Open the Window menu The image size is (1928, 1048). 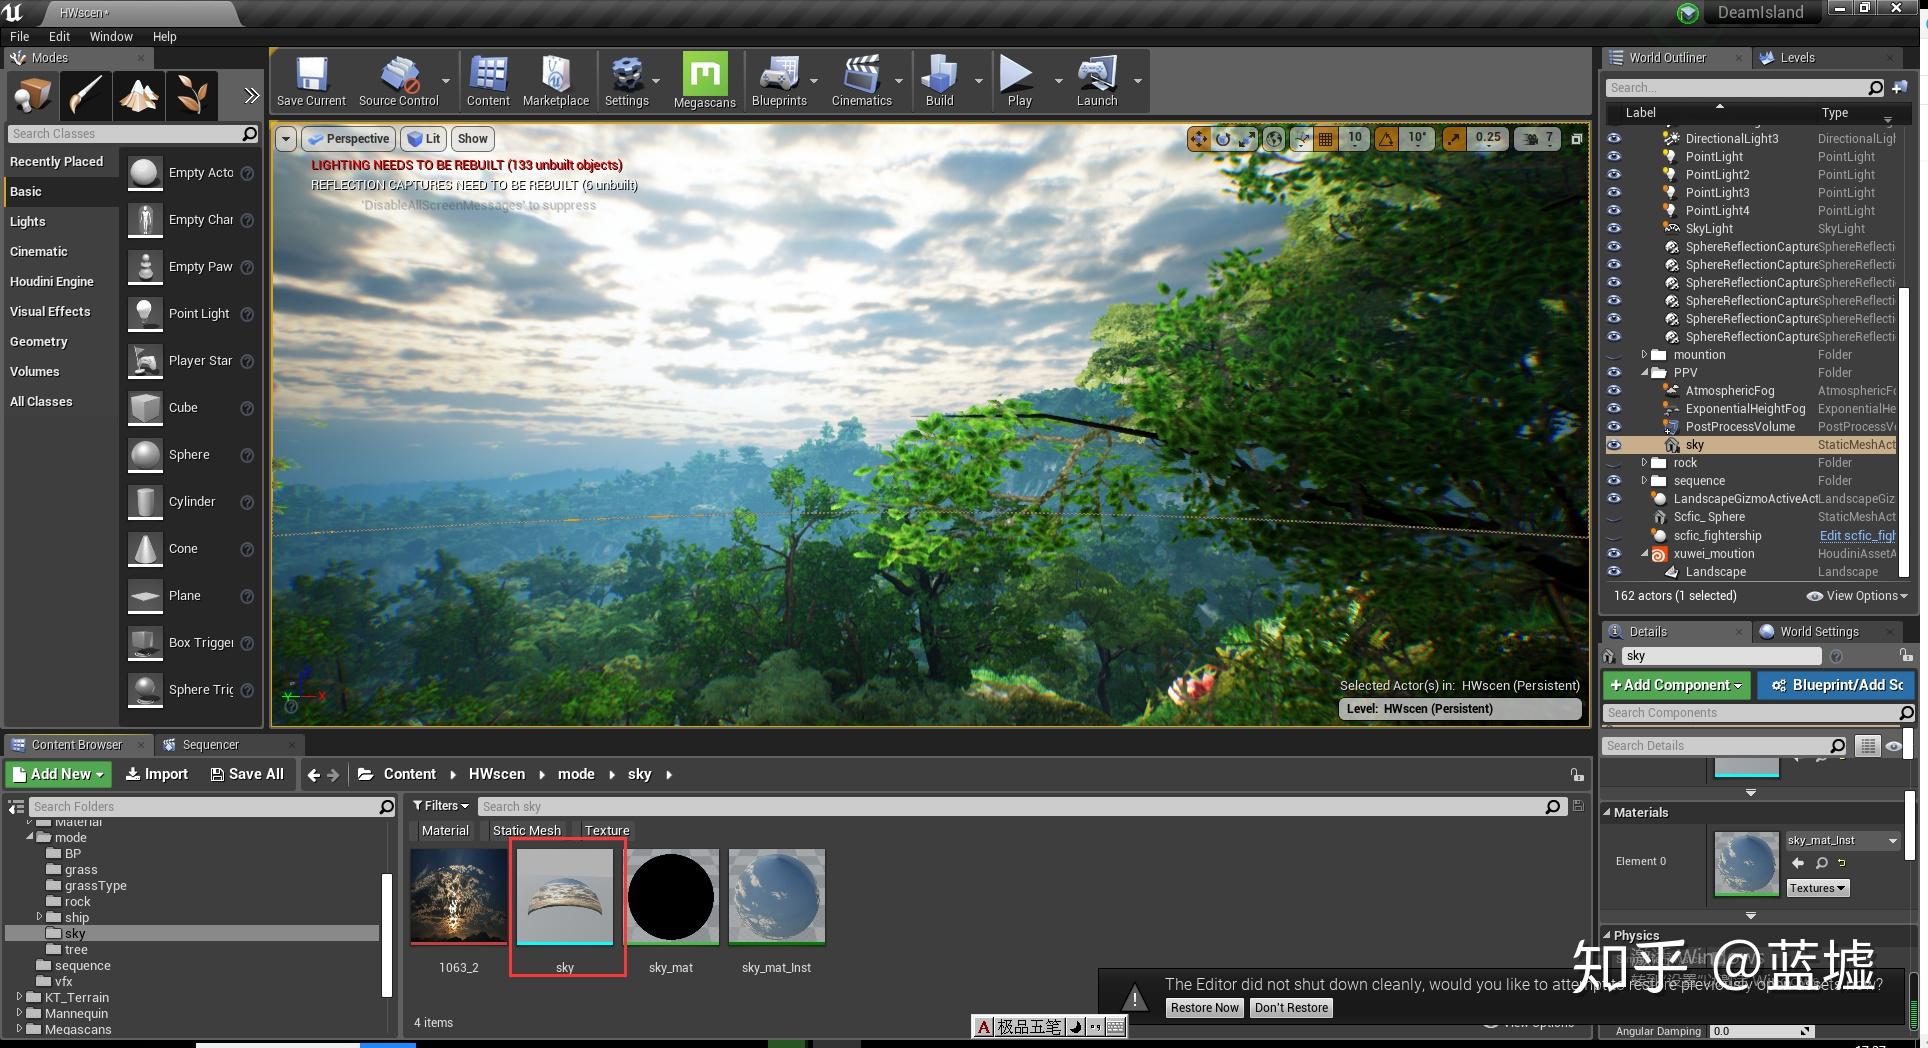pyautogui.click(x=110, y=36)
